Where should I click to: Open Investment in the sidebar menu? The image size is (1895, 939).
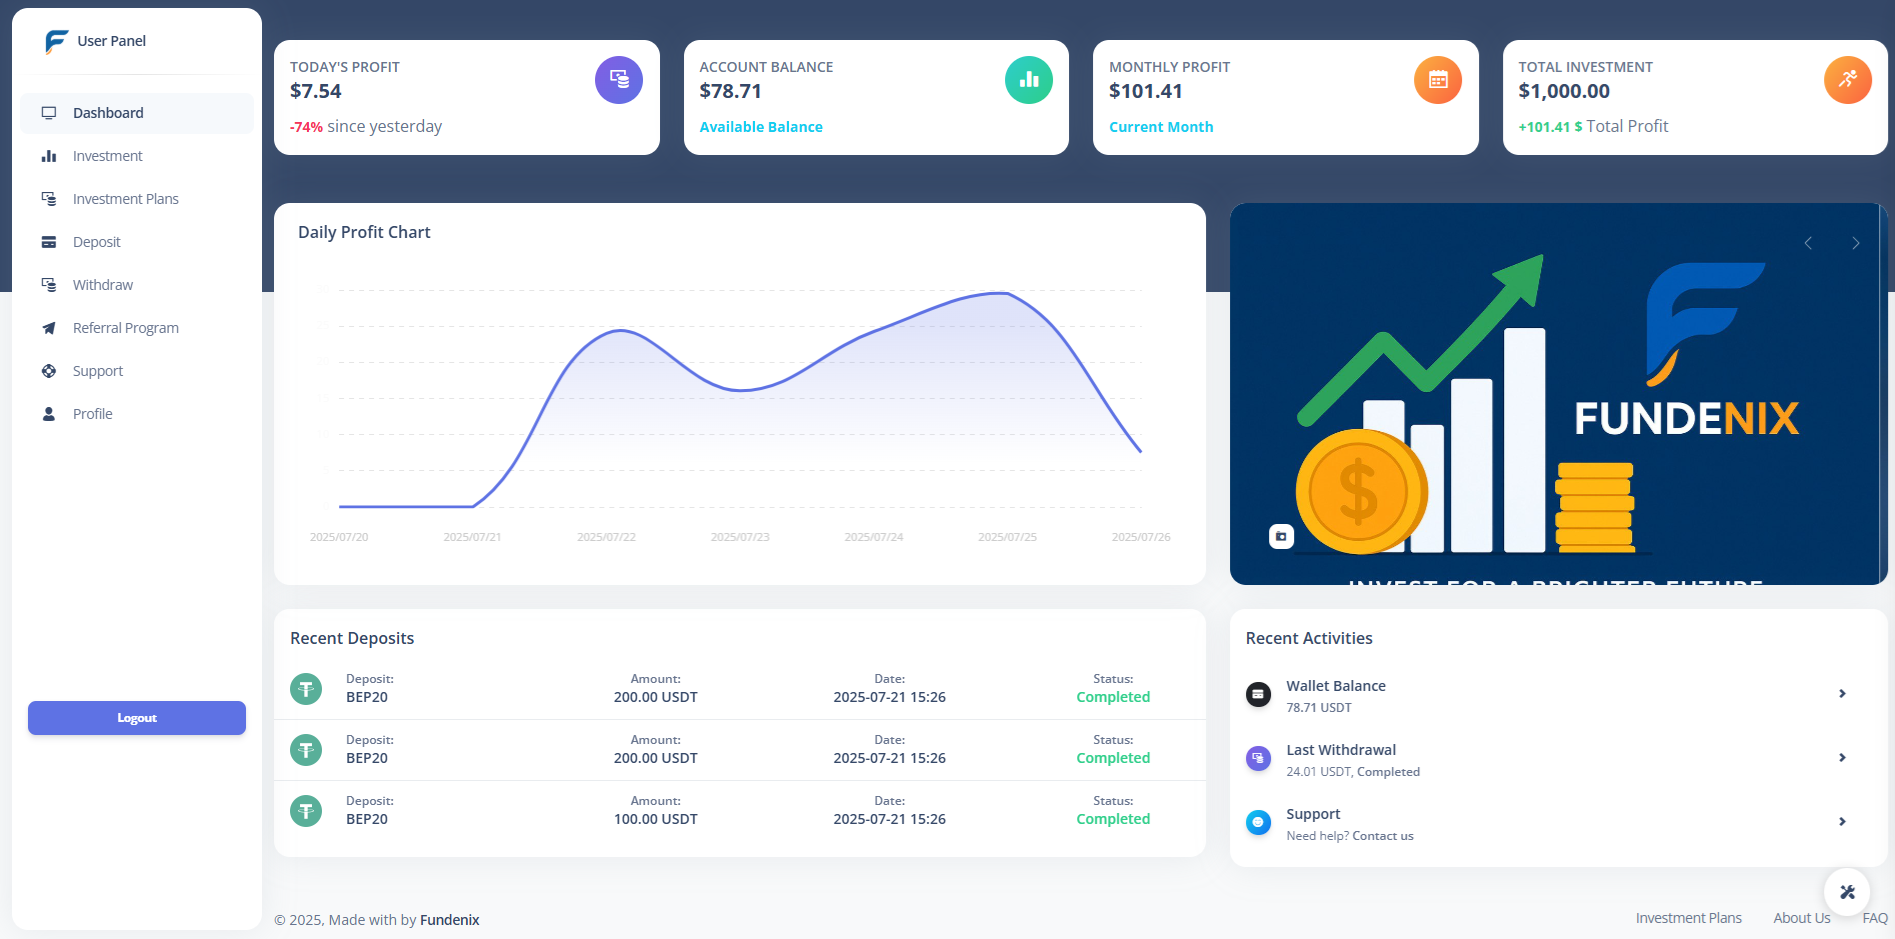click(x=137, y=156)
